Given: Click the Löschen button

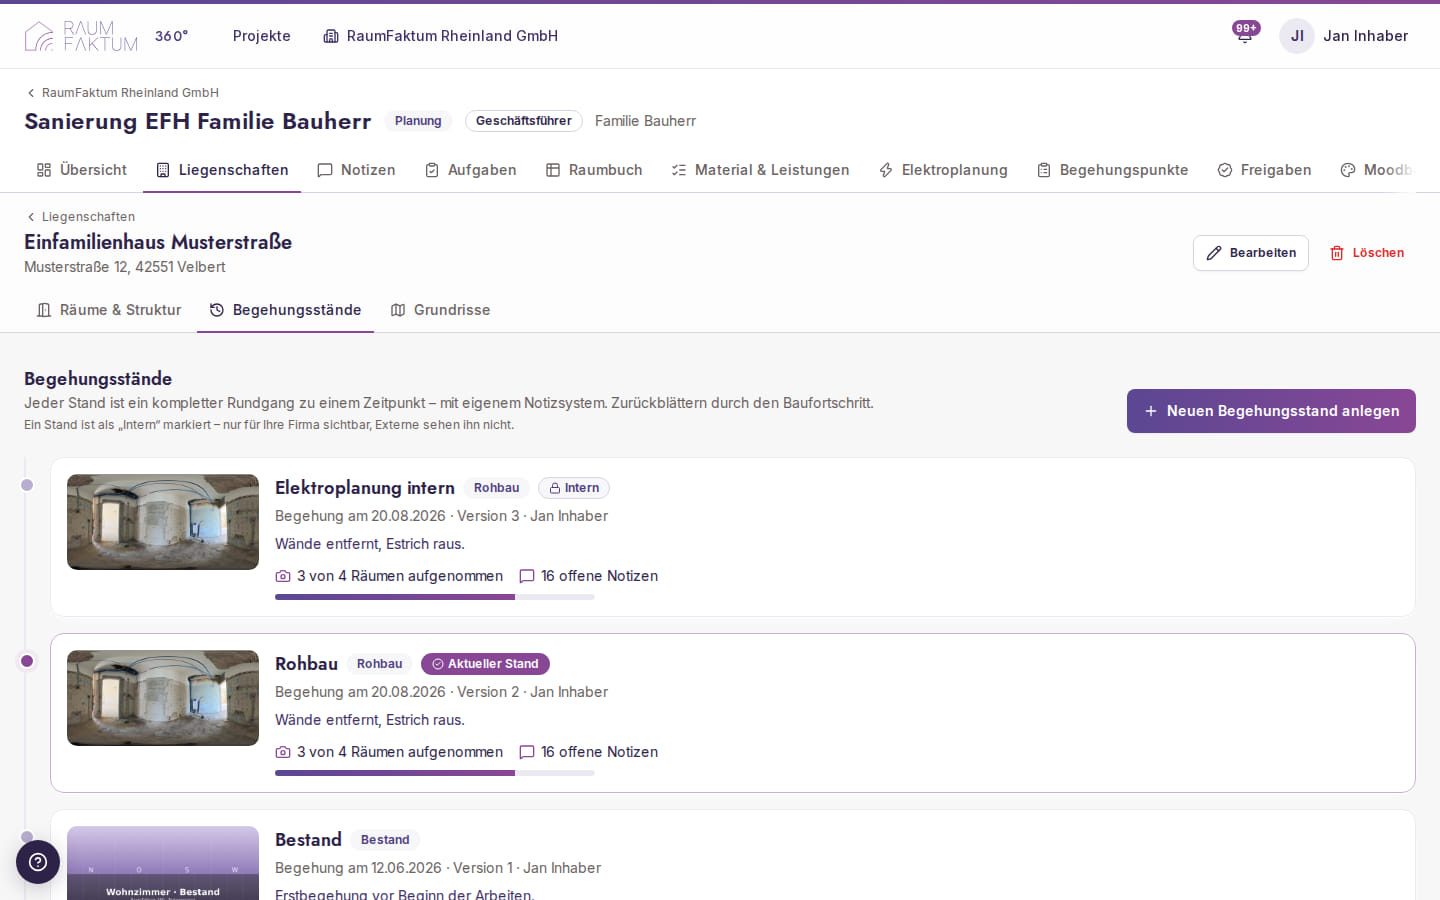Looking at the screenshot, I should (1367, 253).
